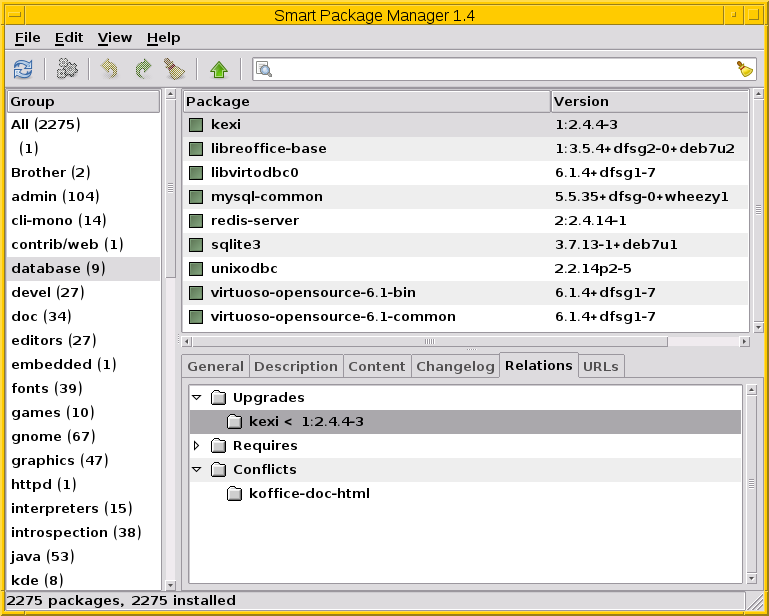
Task: Toggle the install status box for kexi
Action: [196, 125]
